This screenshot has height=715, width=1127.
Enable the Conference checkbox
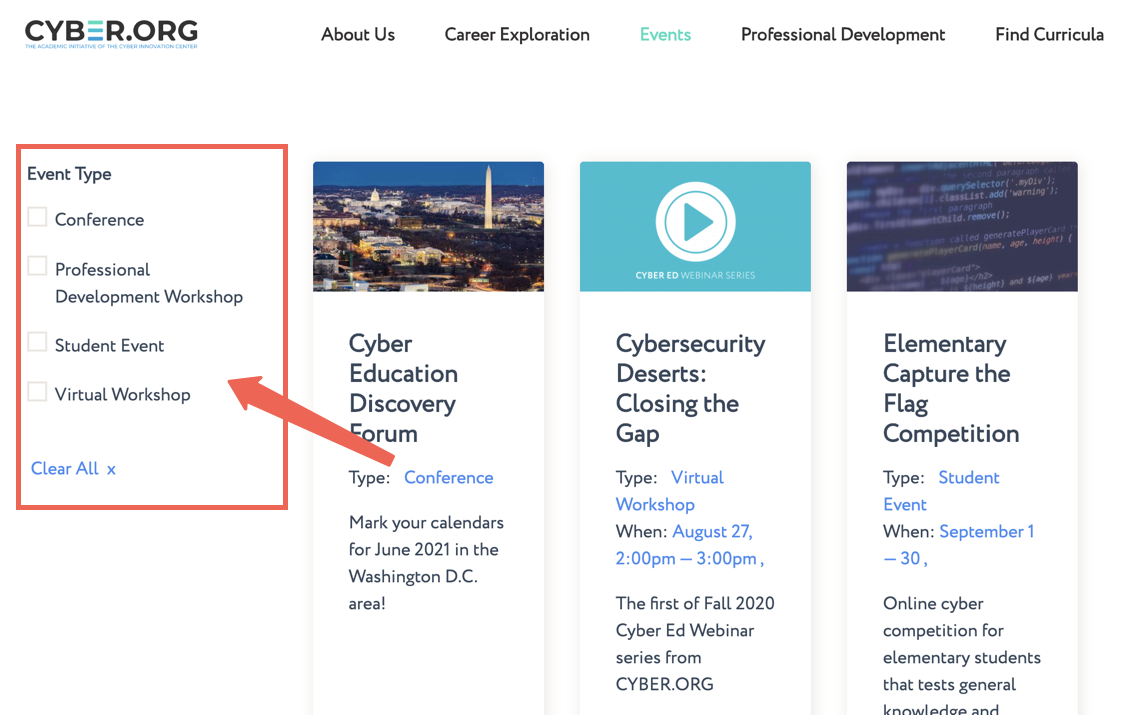pos(37,217)
